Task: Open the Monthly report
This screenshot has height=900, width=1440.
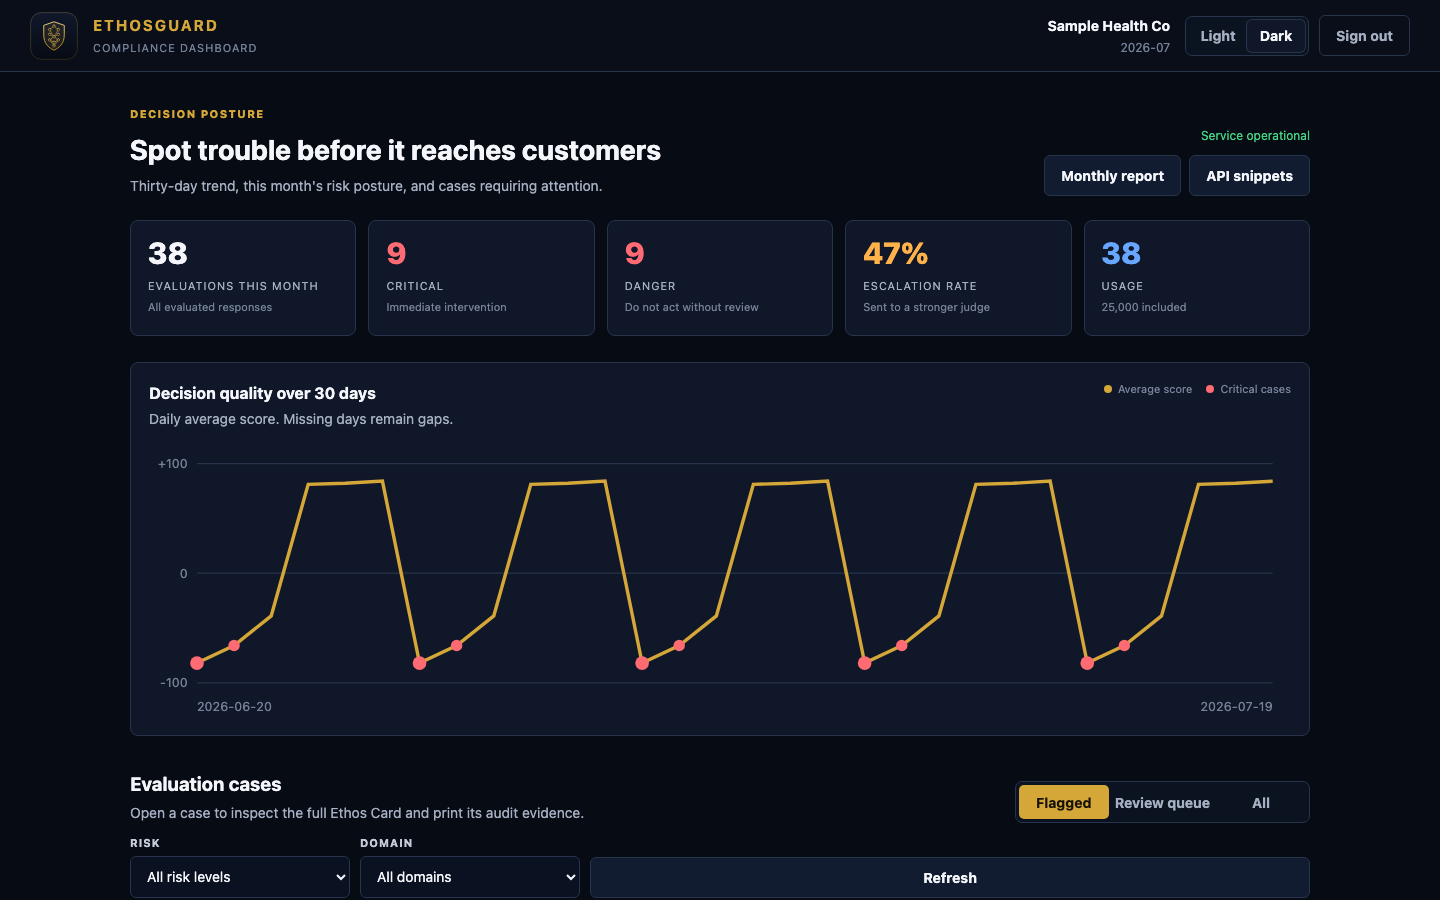Action: (1112, 176)
